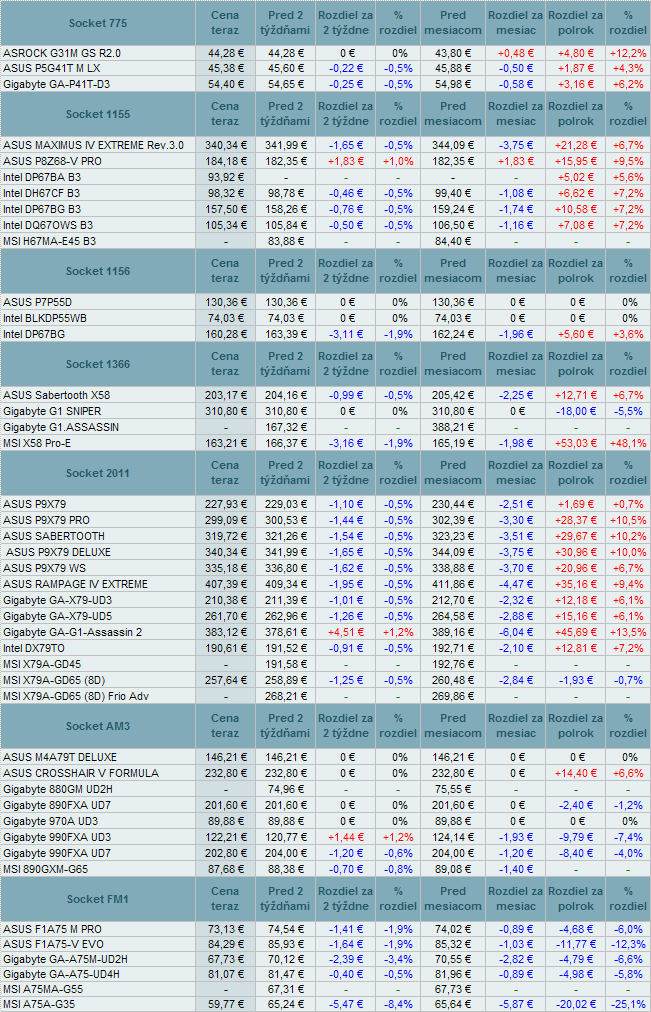Click MSI A75A-G35 product name

pos(39,1005)
